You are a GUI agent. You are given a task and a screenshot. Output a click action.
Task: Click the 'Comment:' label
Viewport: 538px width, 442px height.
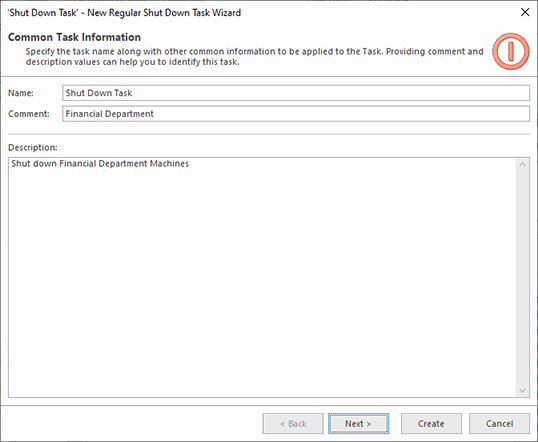[x=29, y=114]
